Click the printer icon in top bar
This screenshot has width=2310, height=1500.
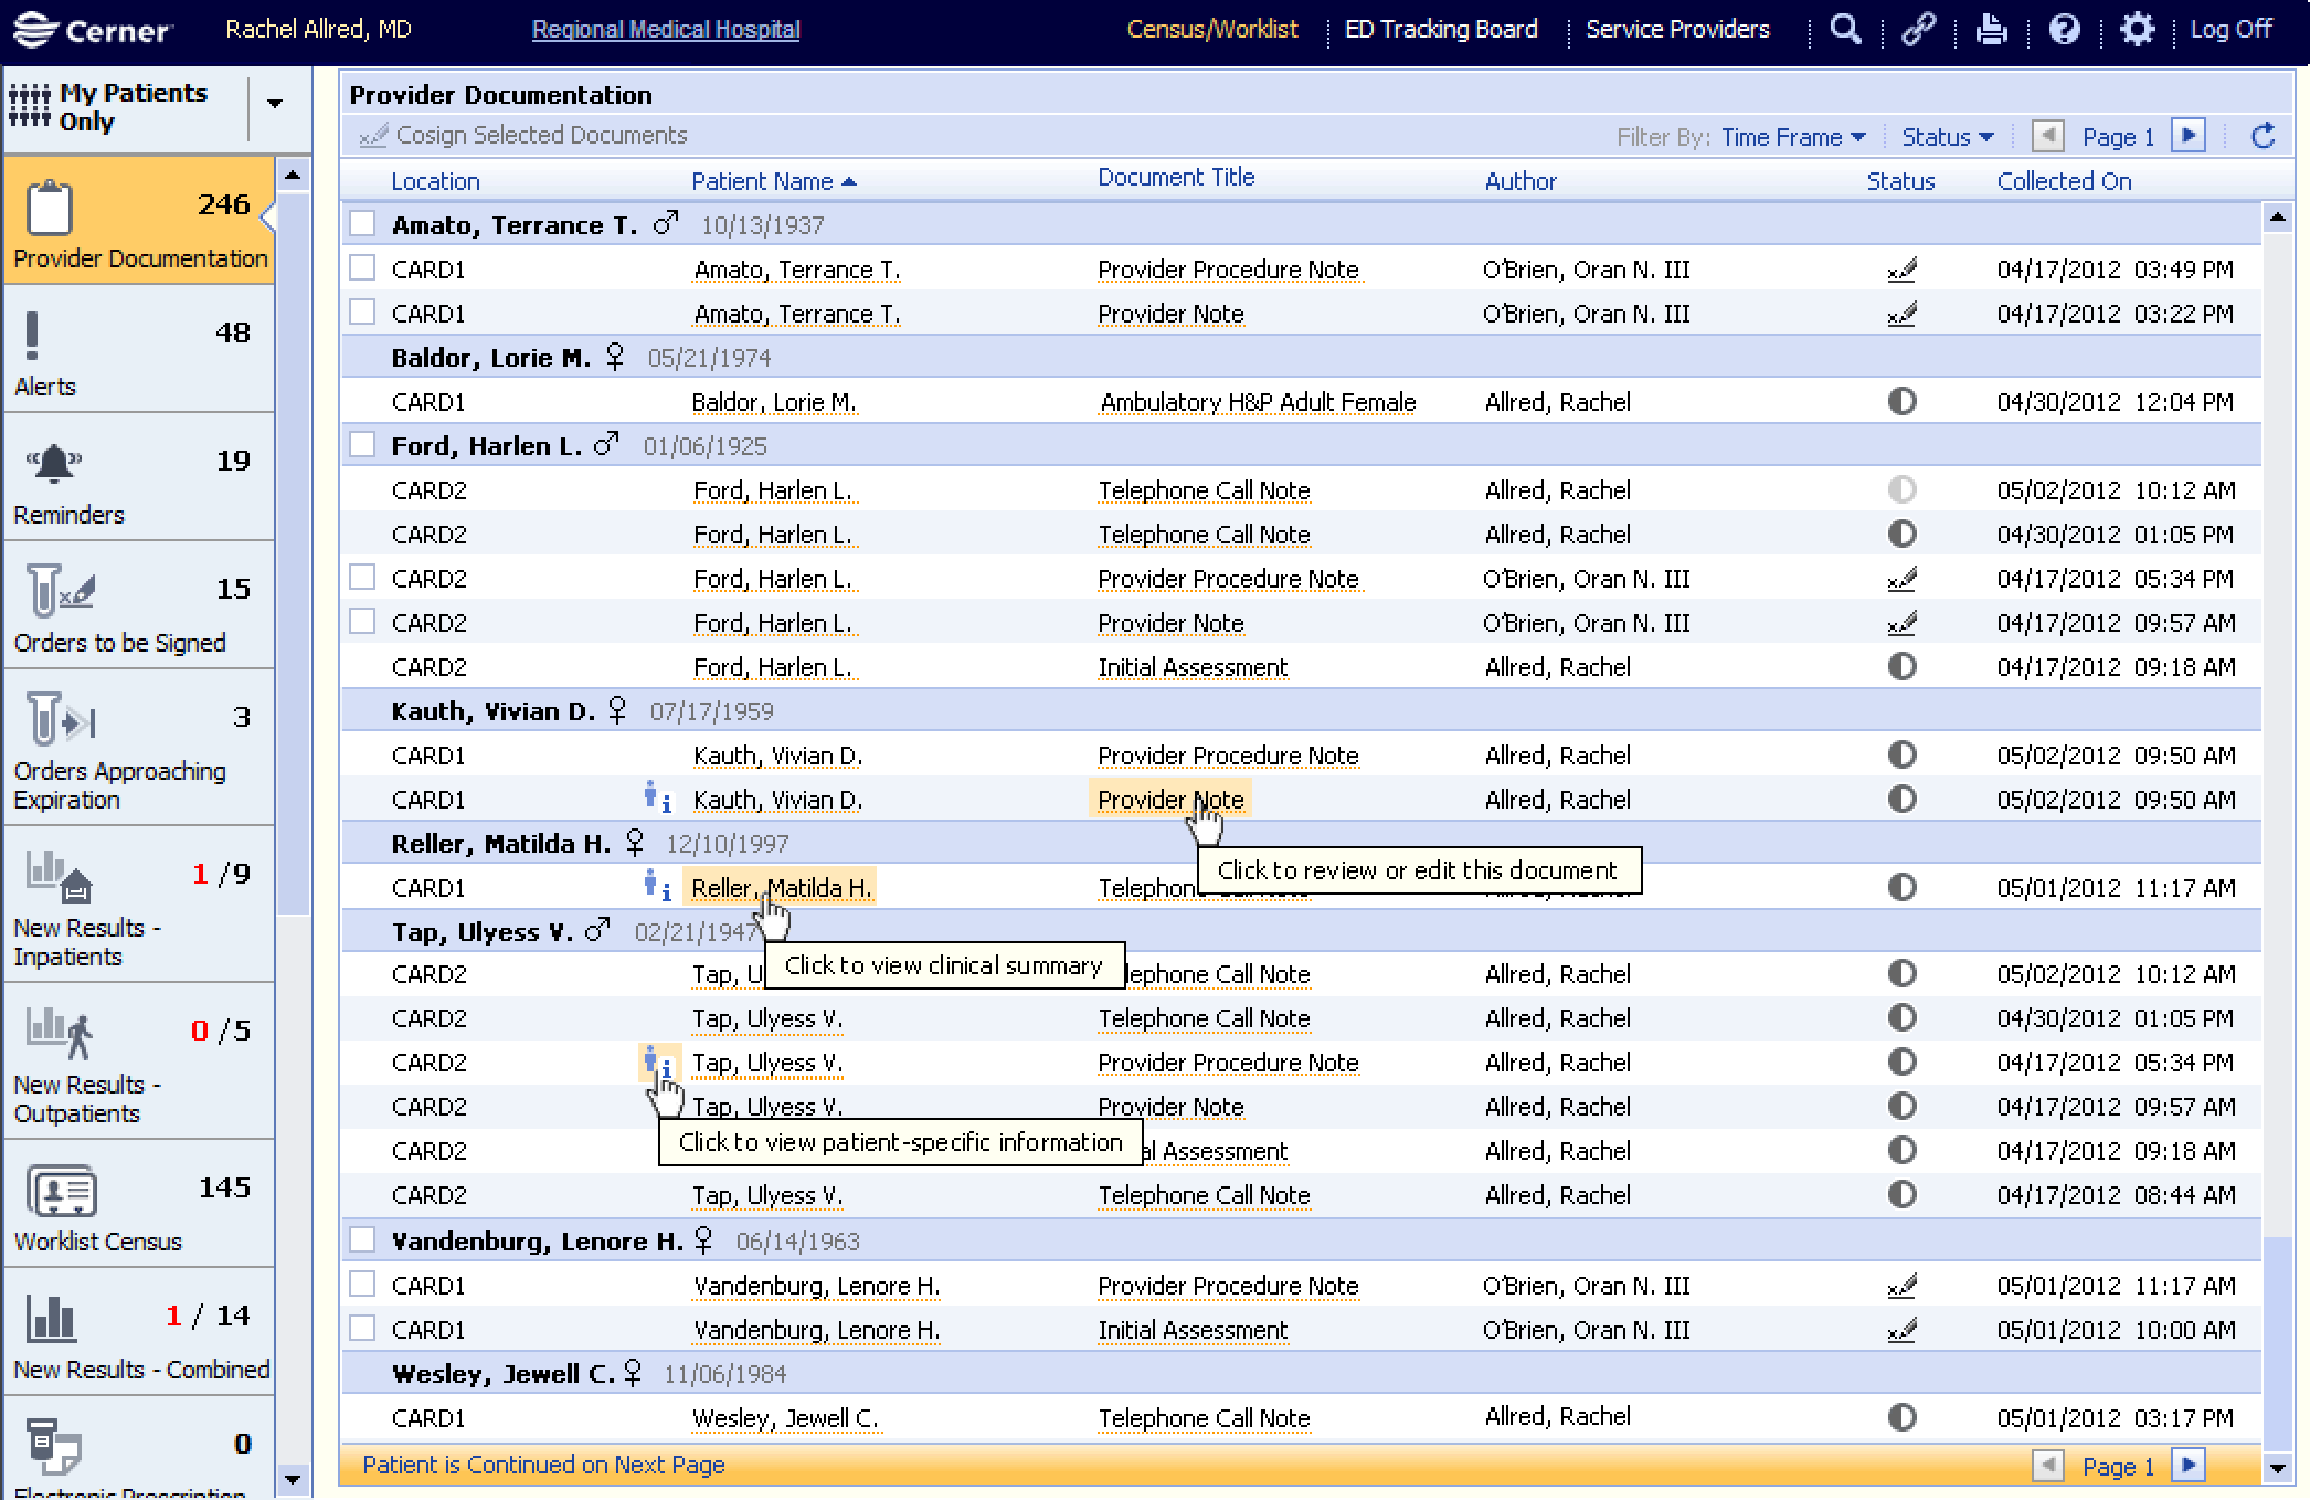[x=1990, y=29]
